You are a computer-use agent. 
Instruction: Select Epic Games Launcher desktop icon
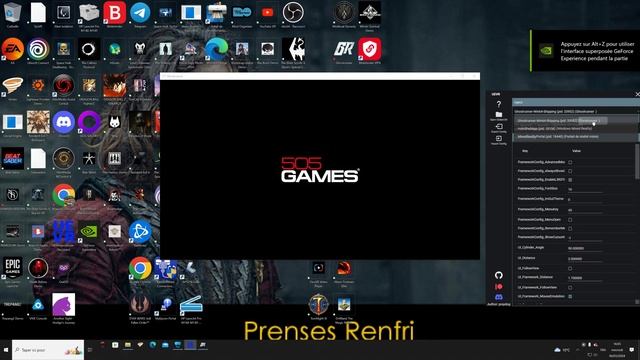point(13,270)
